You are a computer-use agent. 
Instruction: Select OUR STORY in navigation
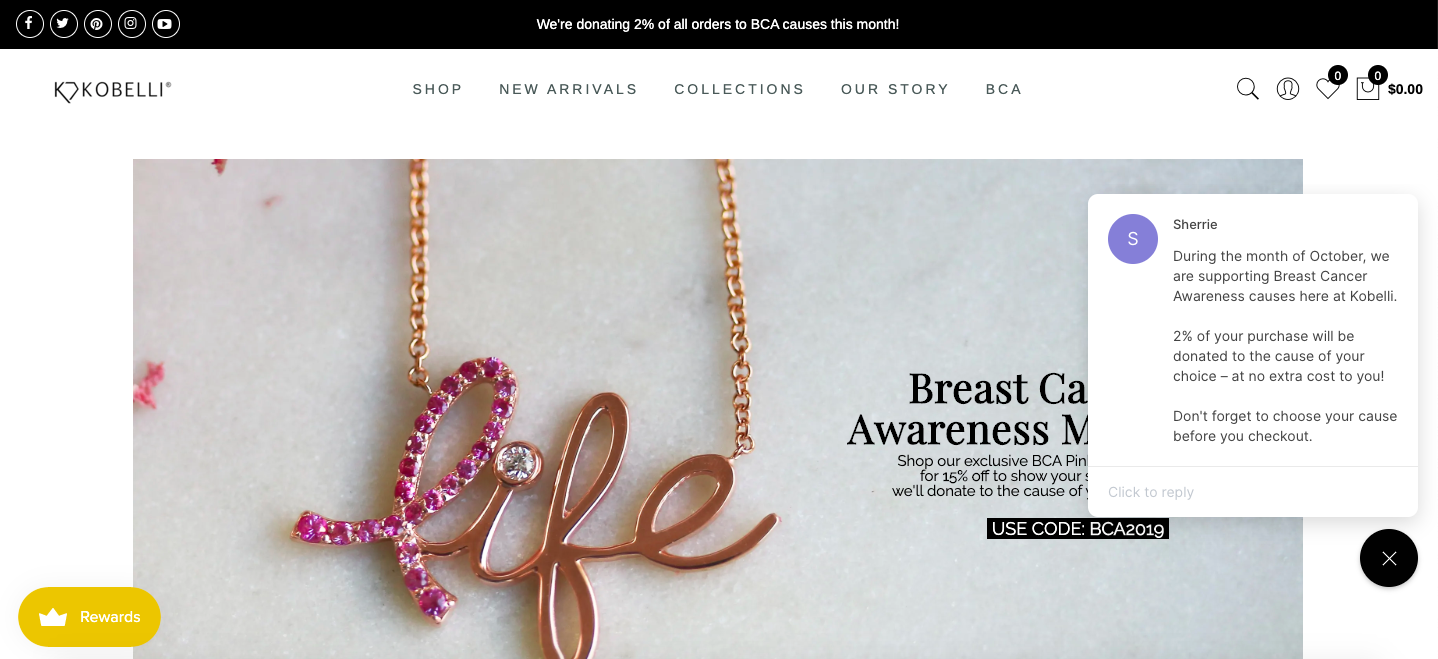tap(895, 89)
